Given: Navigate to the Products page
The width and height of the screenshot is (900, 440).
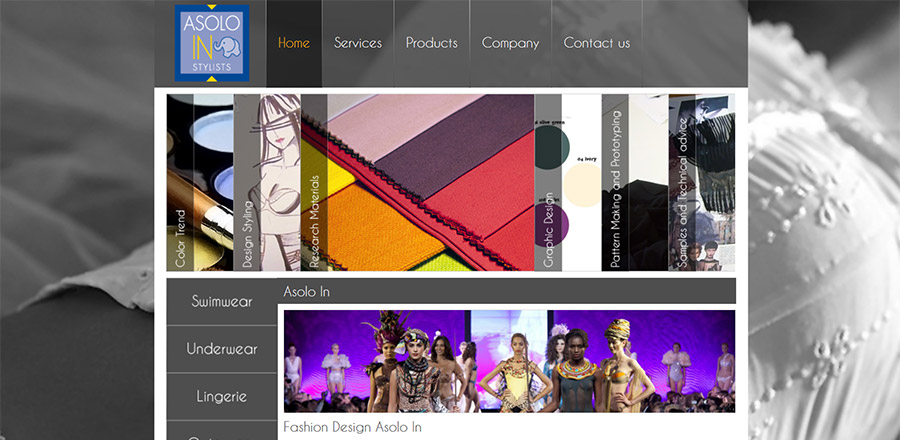Looking at the screenshot, I should pyautogui.click(x=431, y=43).
